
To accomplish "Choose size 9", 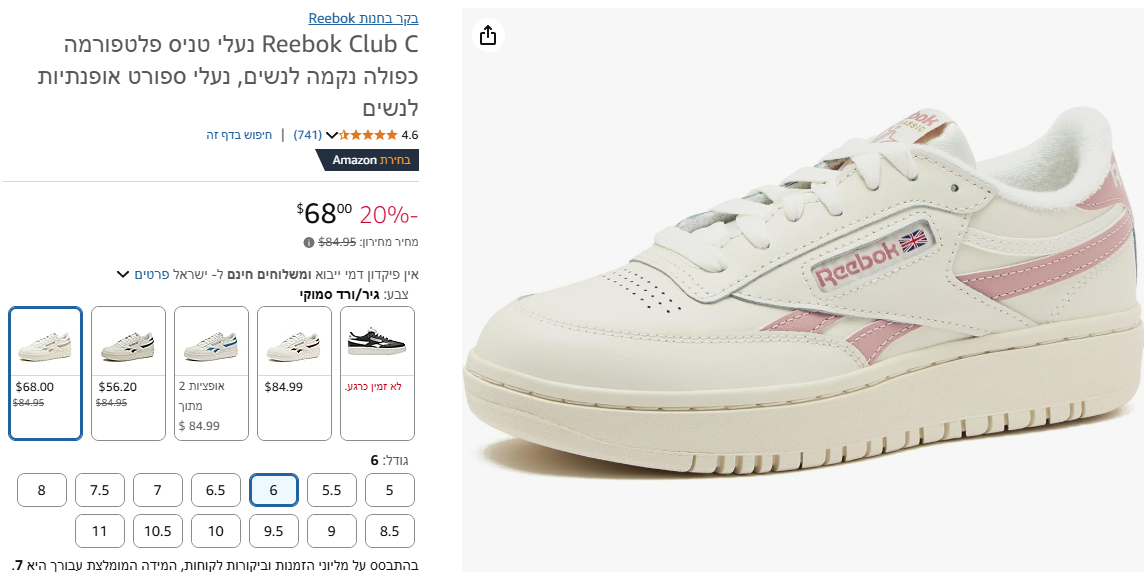I will pyautogui.click(x=332, y=531).
